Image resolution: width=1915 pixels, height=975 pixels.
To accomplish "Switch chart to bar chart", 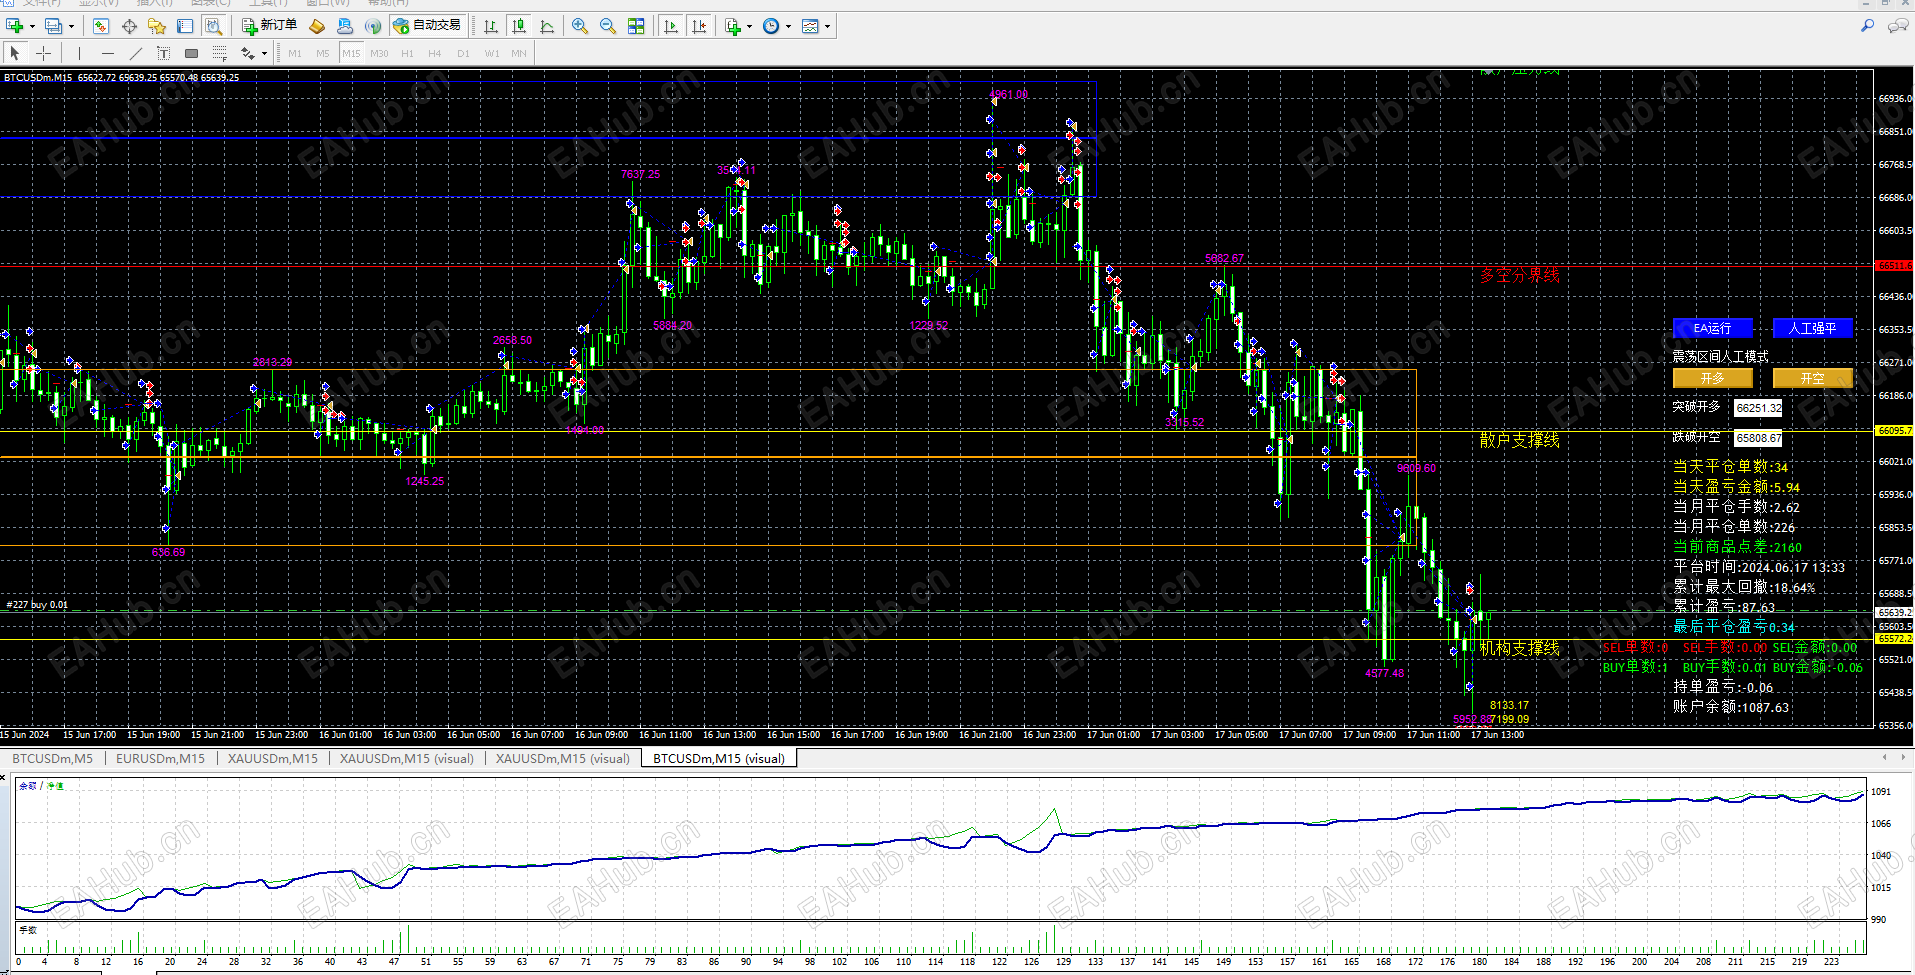I will 491,26.
